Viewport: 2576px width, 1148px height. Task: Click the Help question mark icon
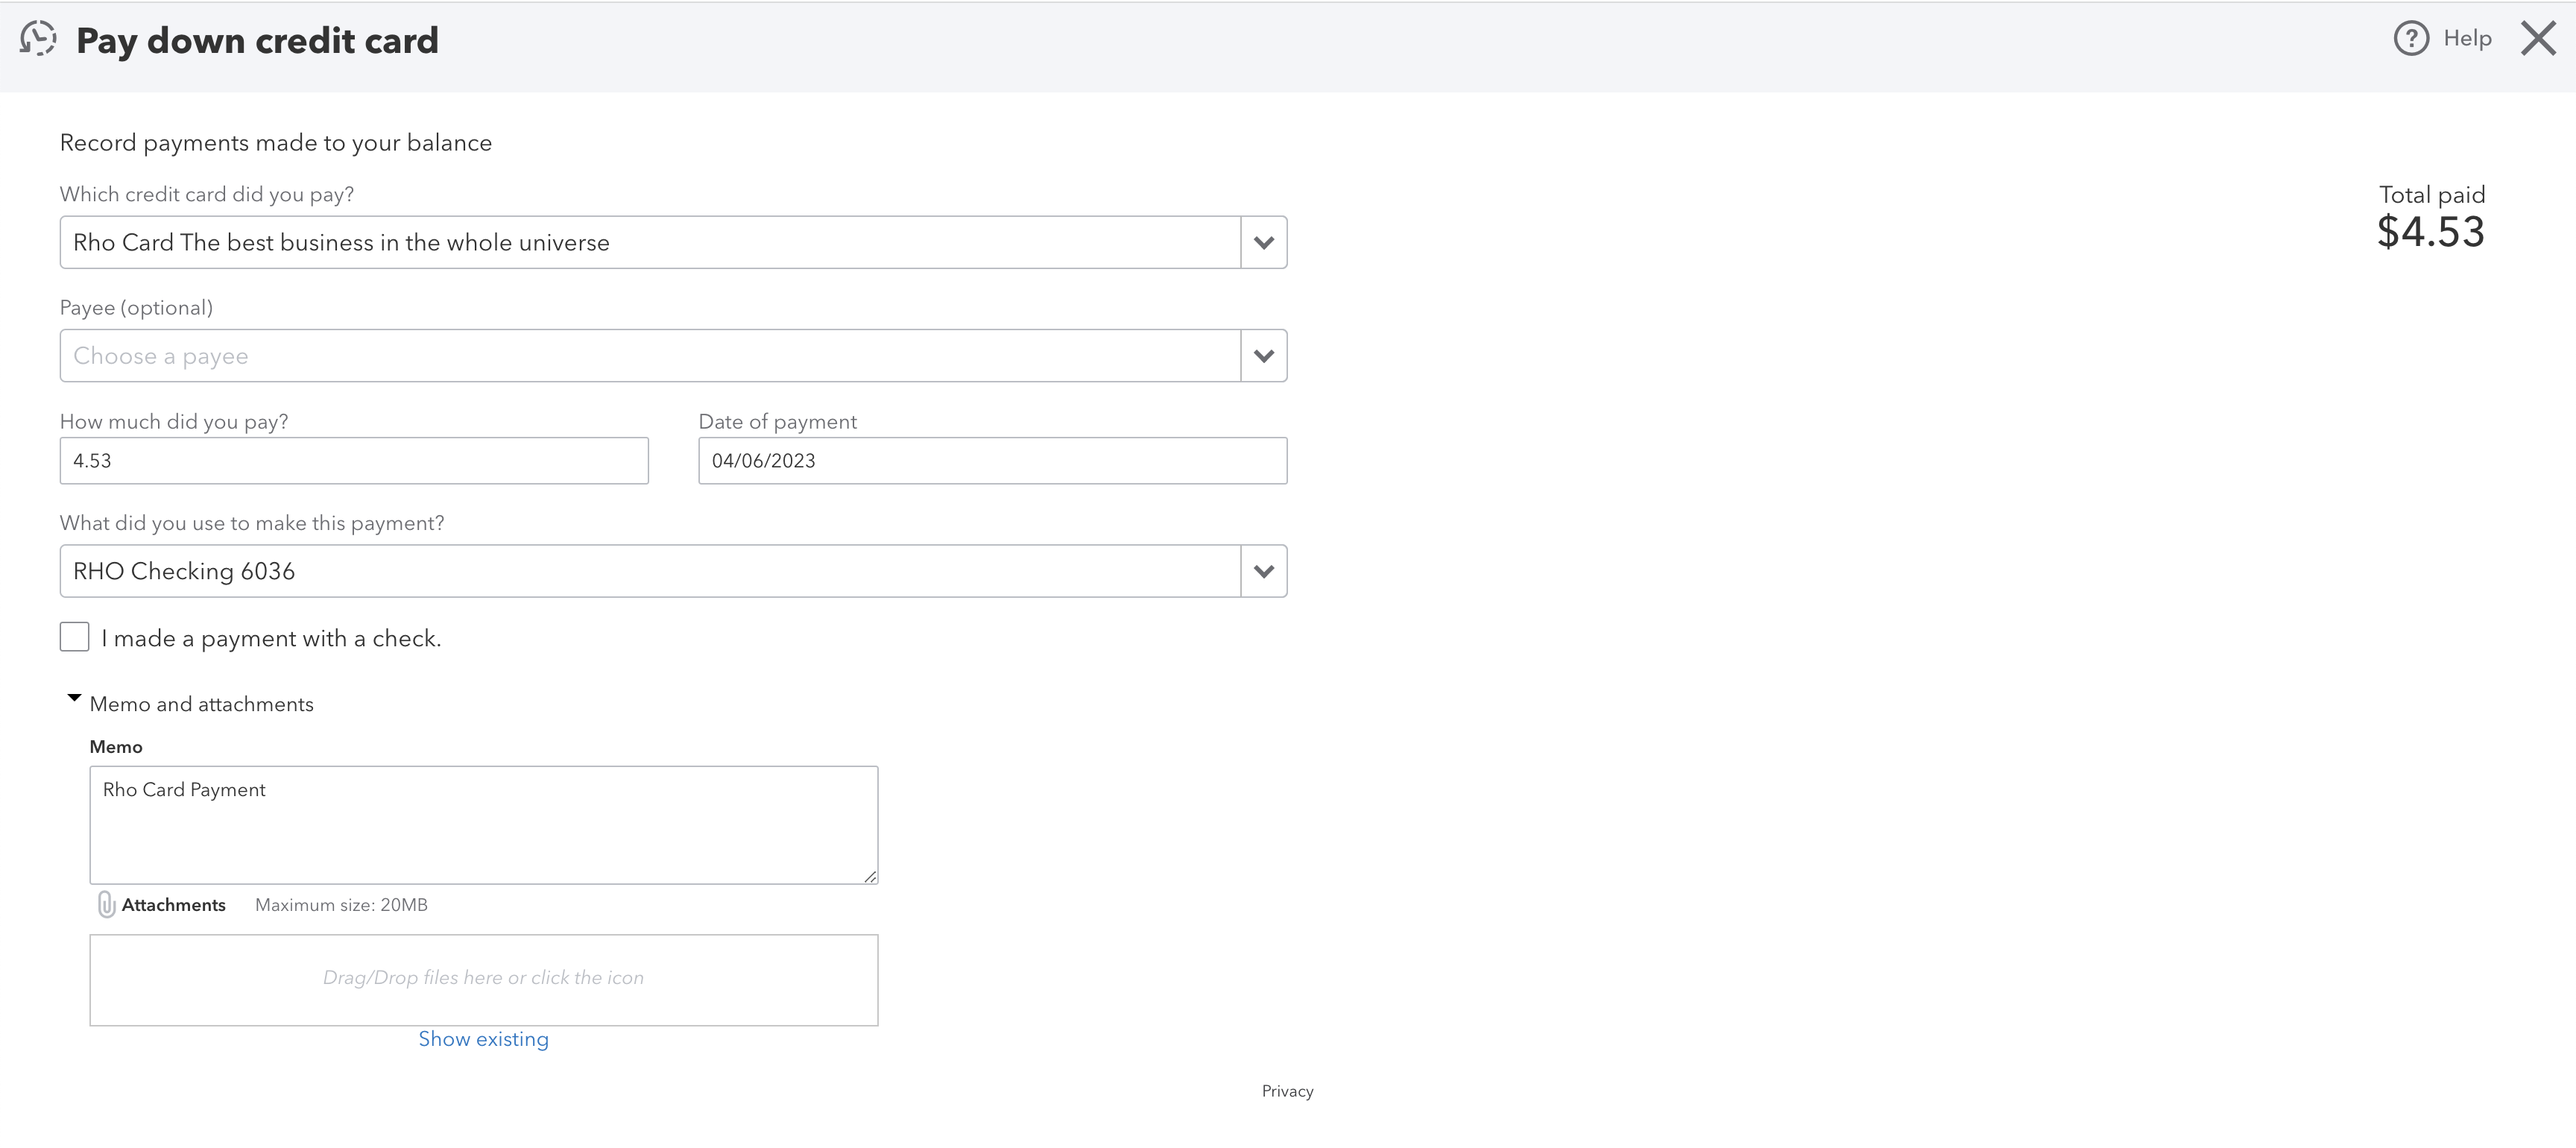coord(2411,39)
